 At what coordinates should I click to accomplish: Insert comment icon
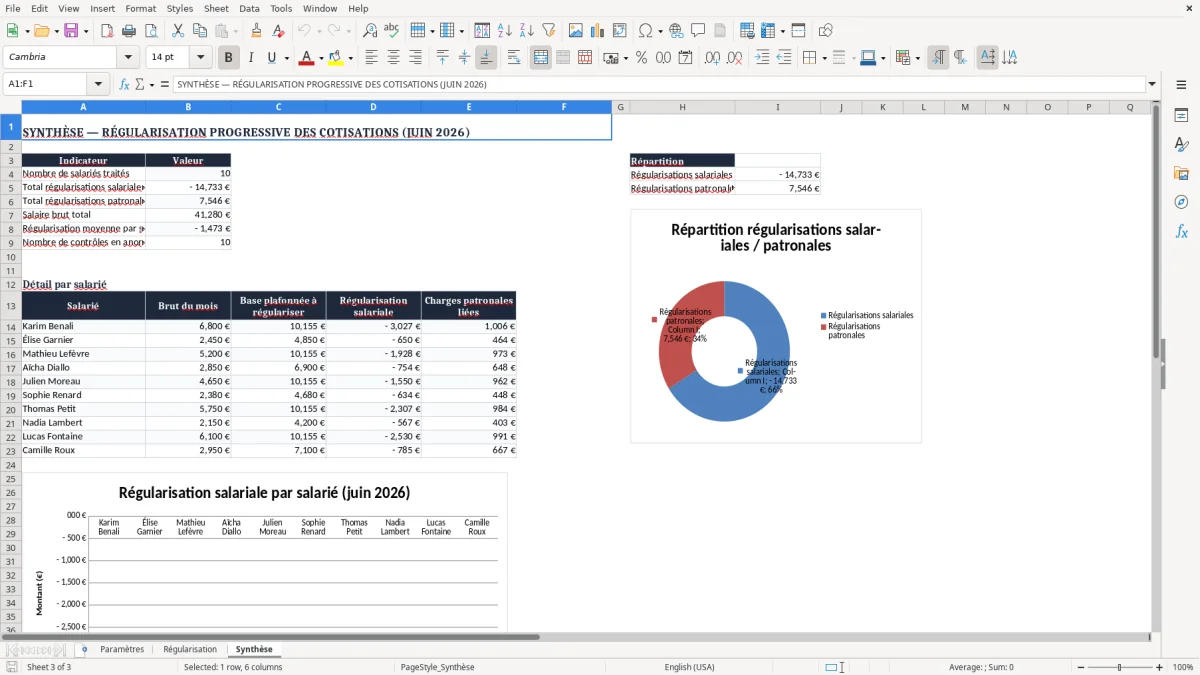click(698, 31)
